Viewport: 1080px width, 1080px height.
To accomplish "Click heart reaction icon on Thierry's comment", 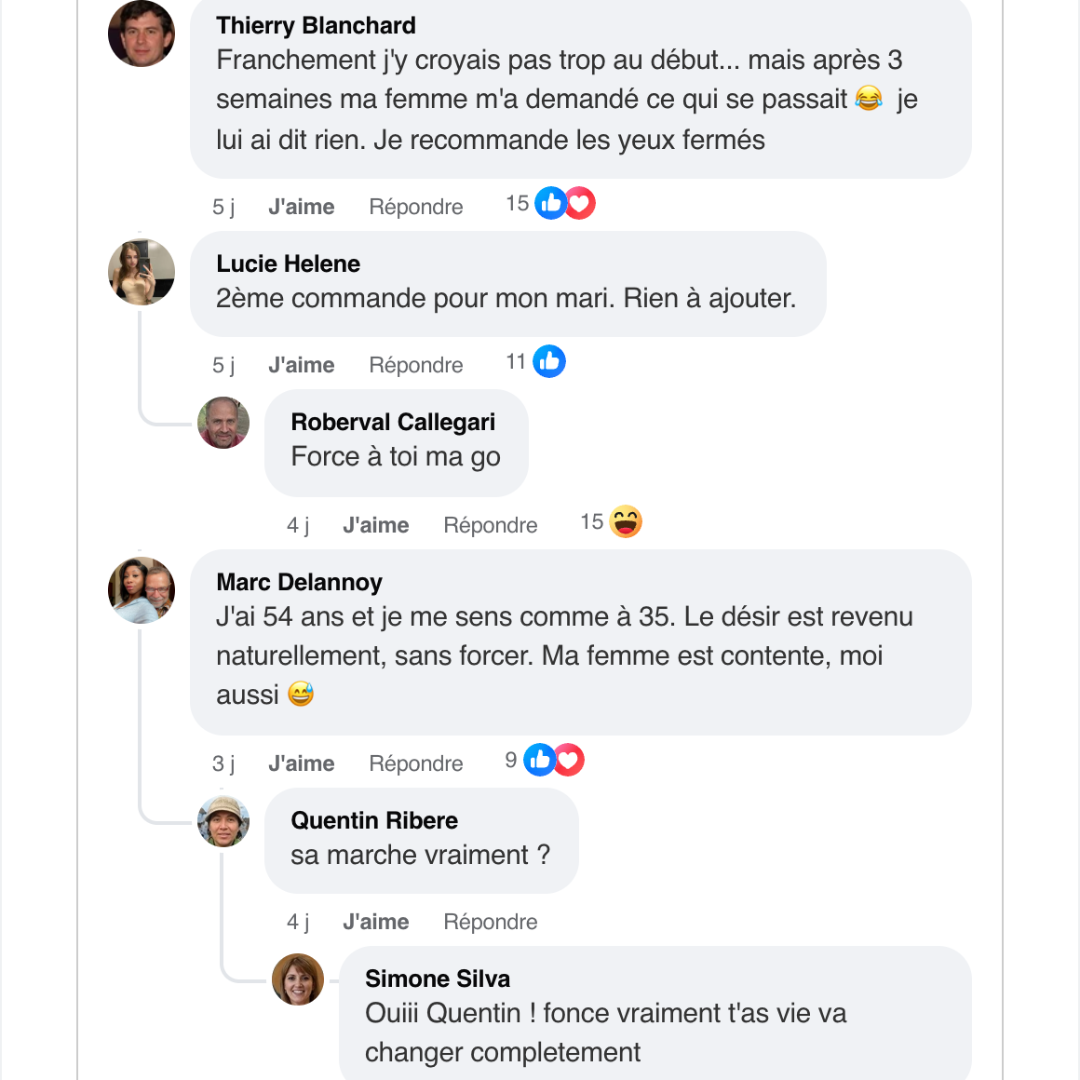I will click(x=579, y=204).
